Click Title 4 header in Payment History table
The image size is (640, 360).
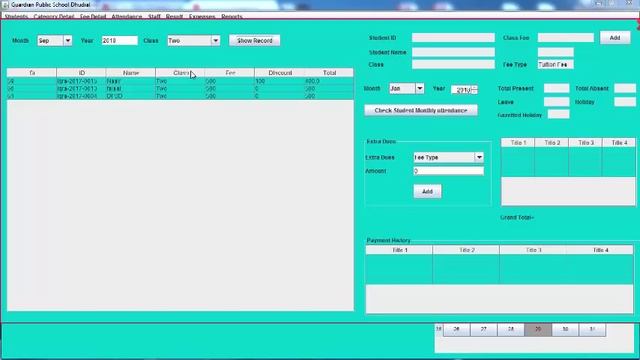[x=600, y=250]
